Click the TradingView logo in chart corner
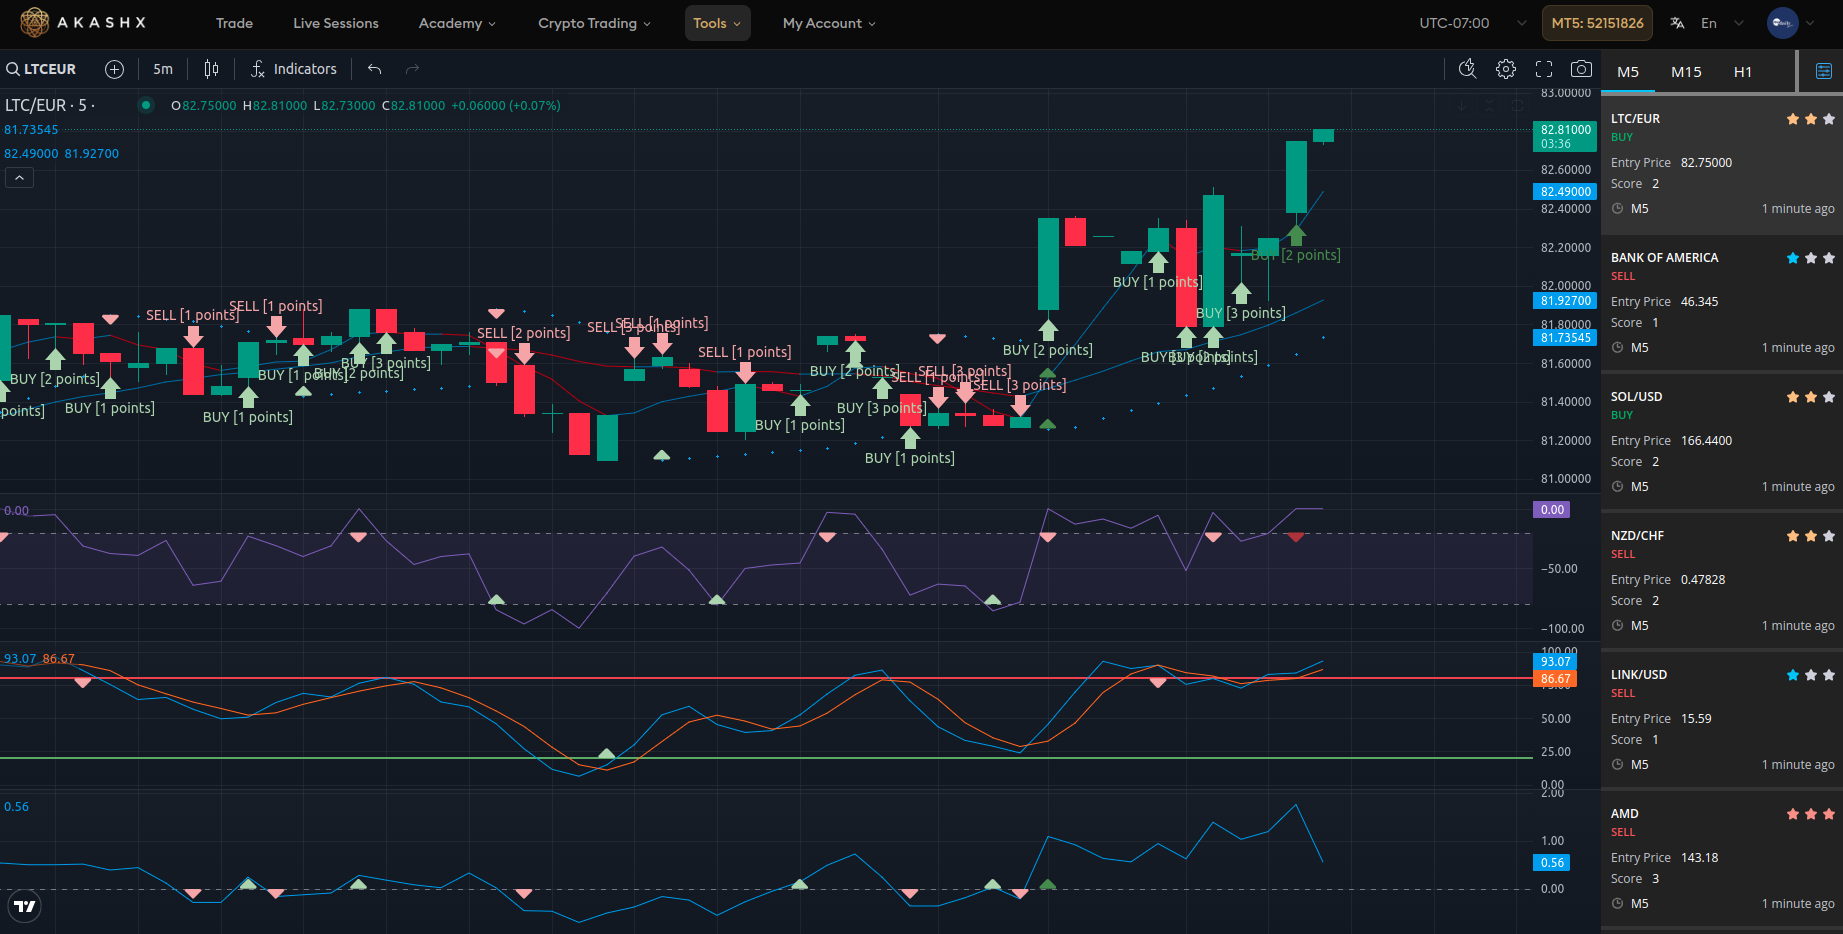Viewport: 1843px width, 934px height. click(x=25, y=906)
